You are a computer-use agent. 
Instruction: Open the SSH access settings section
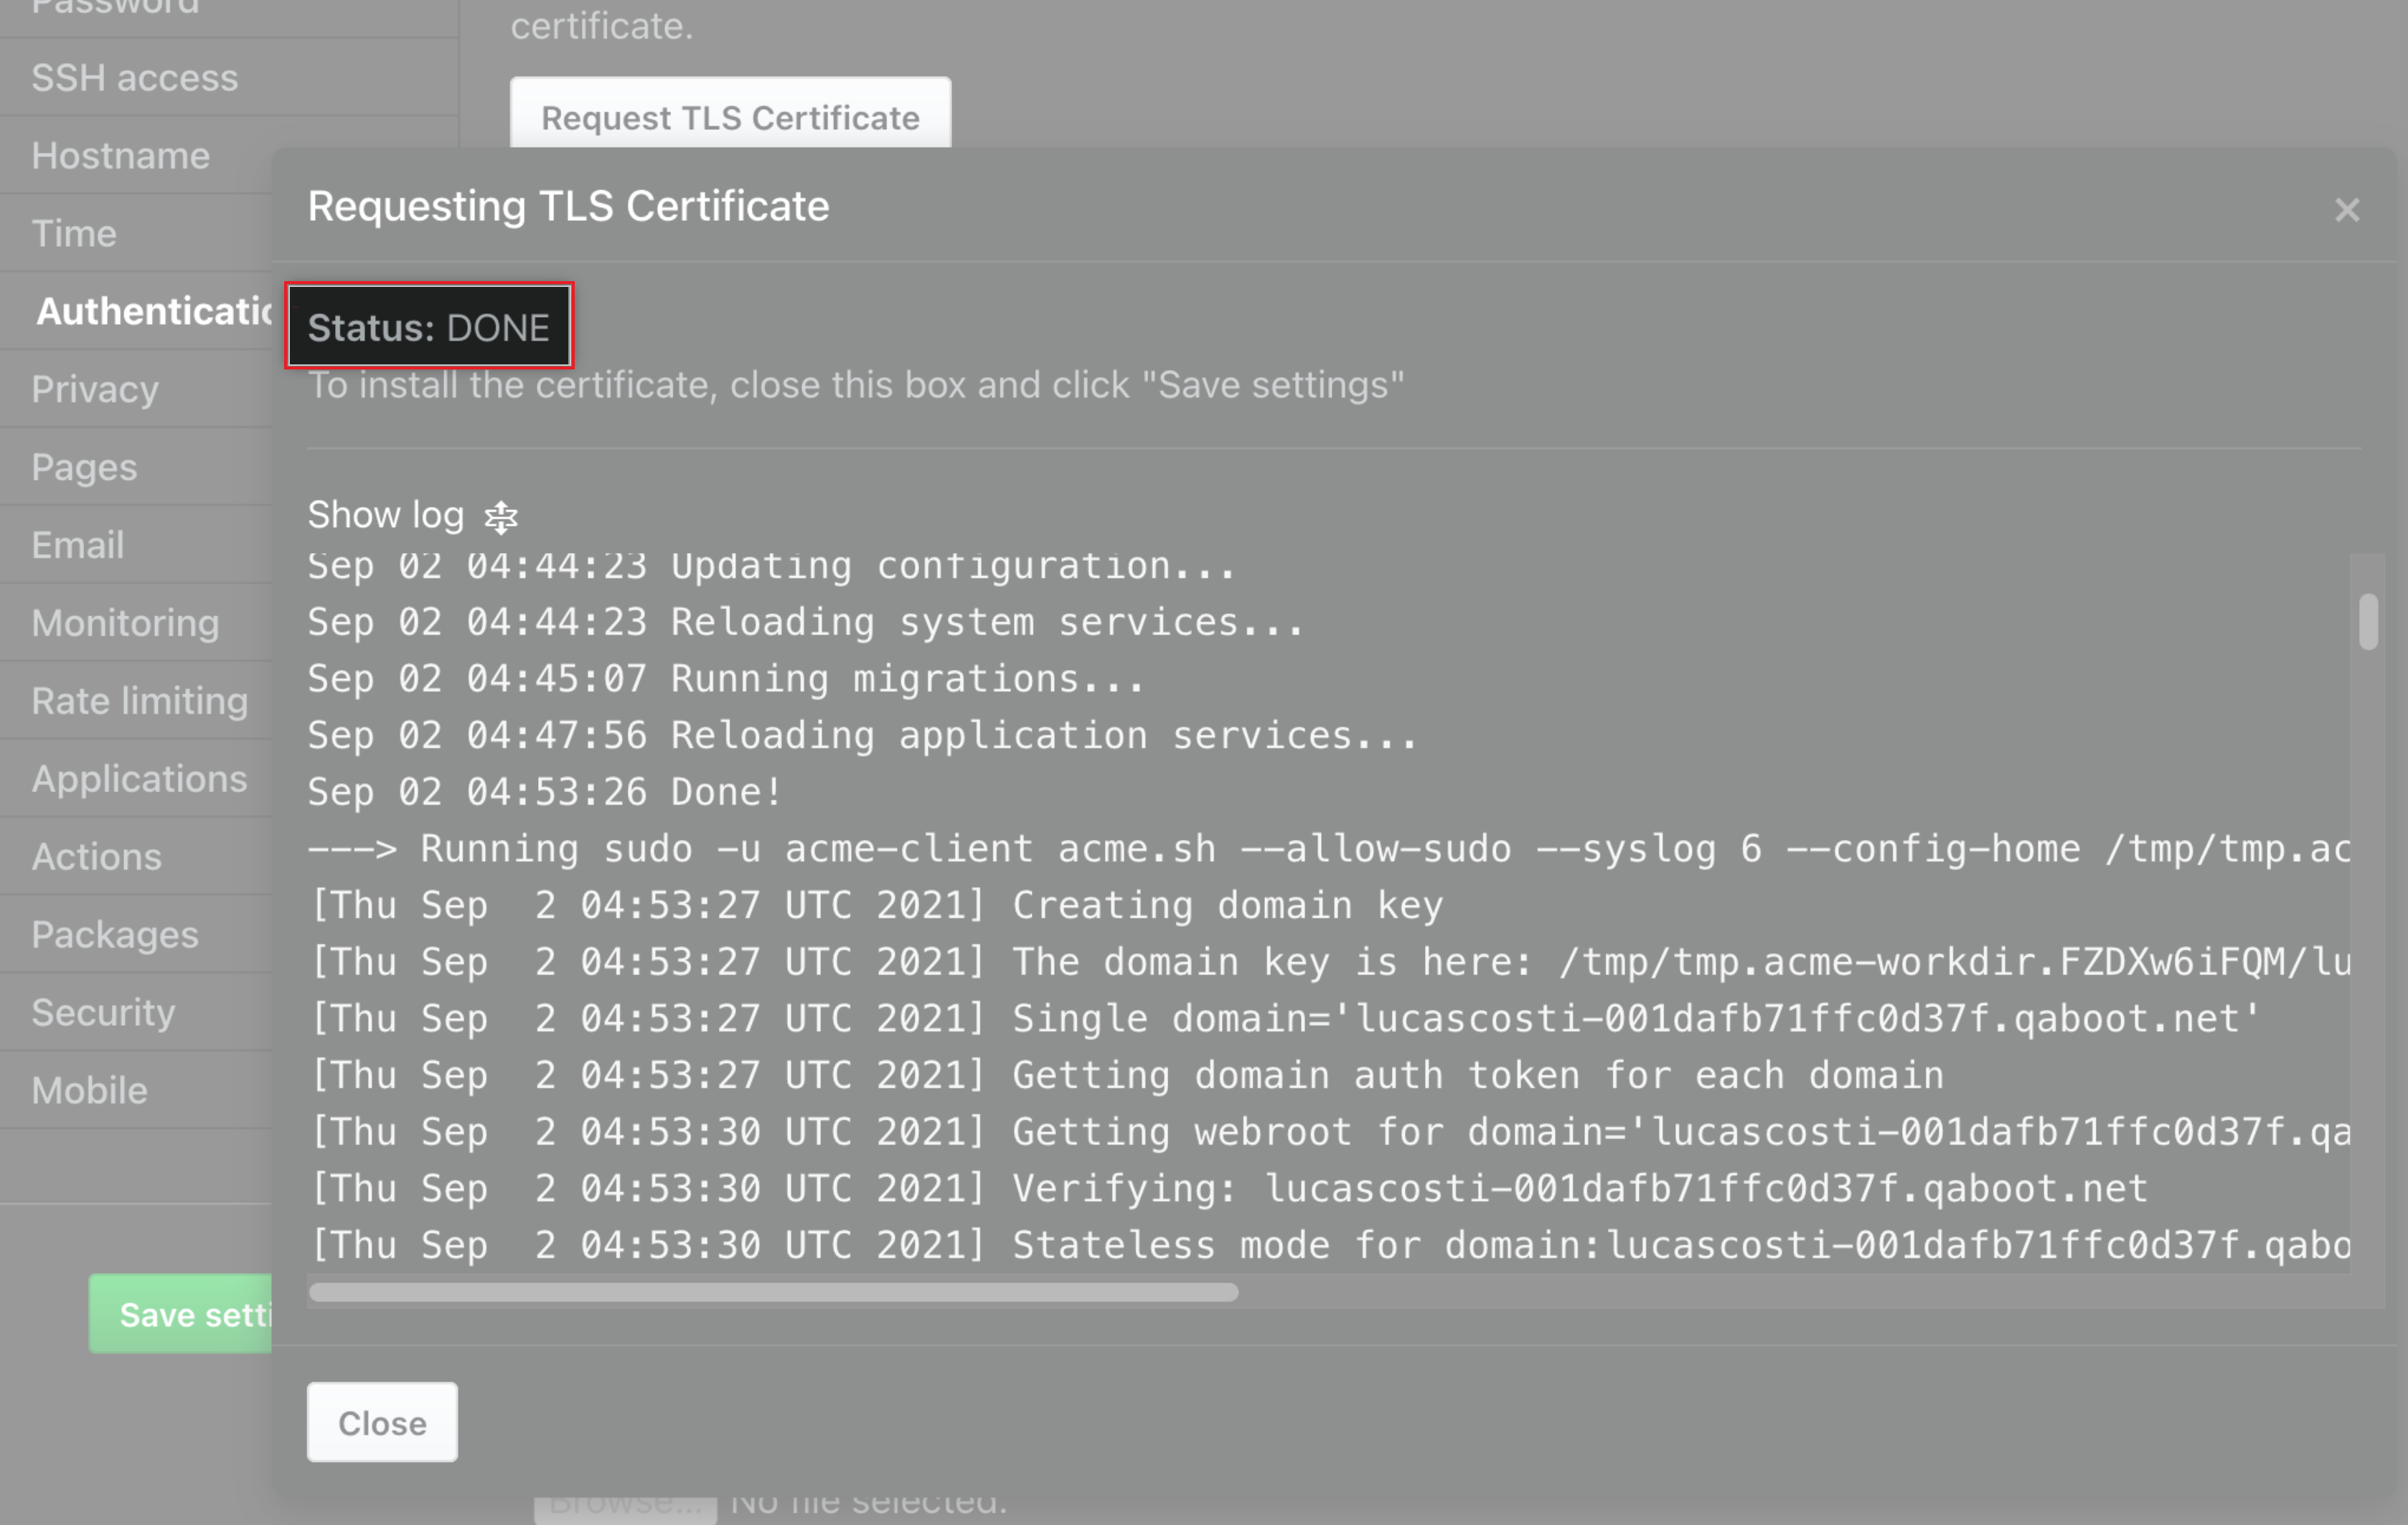coord(135,78)
